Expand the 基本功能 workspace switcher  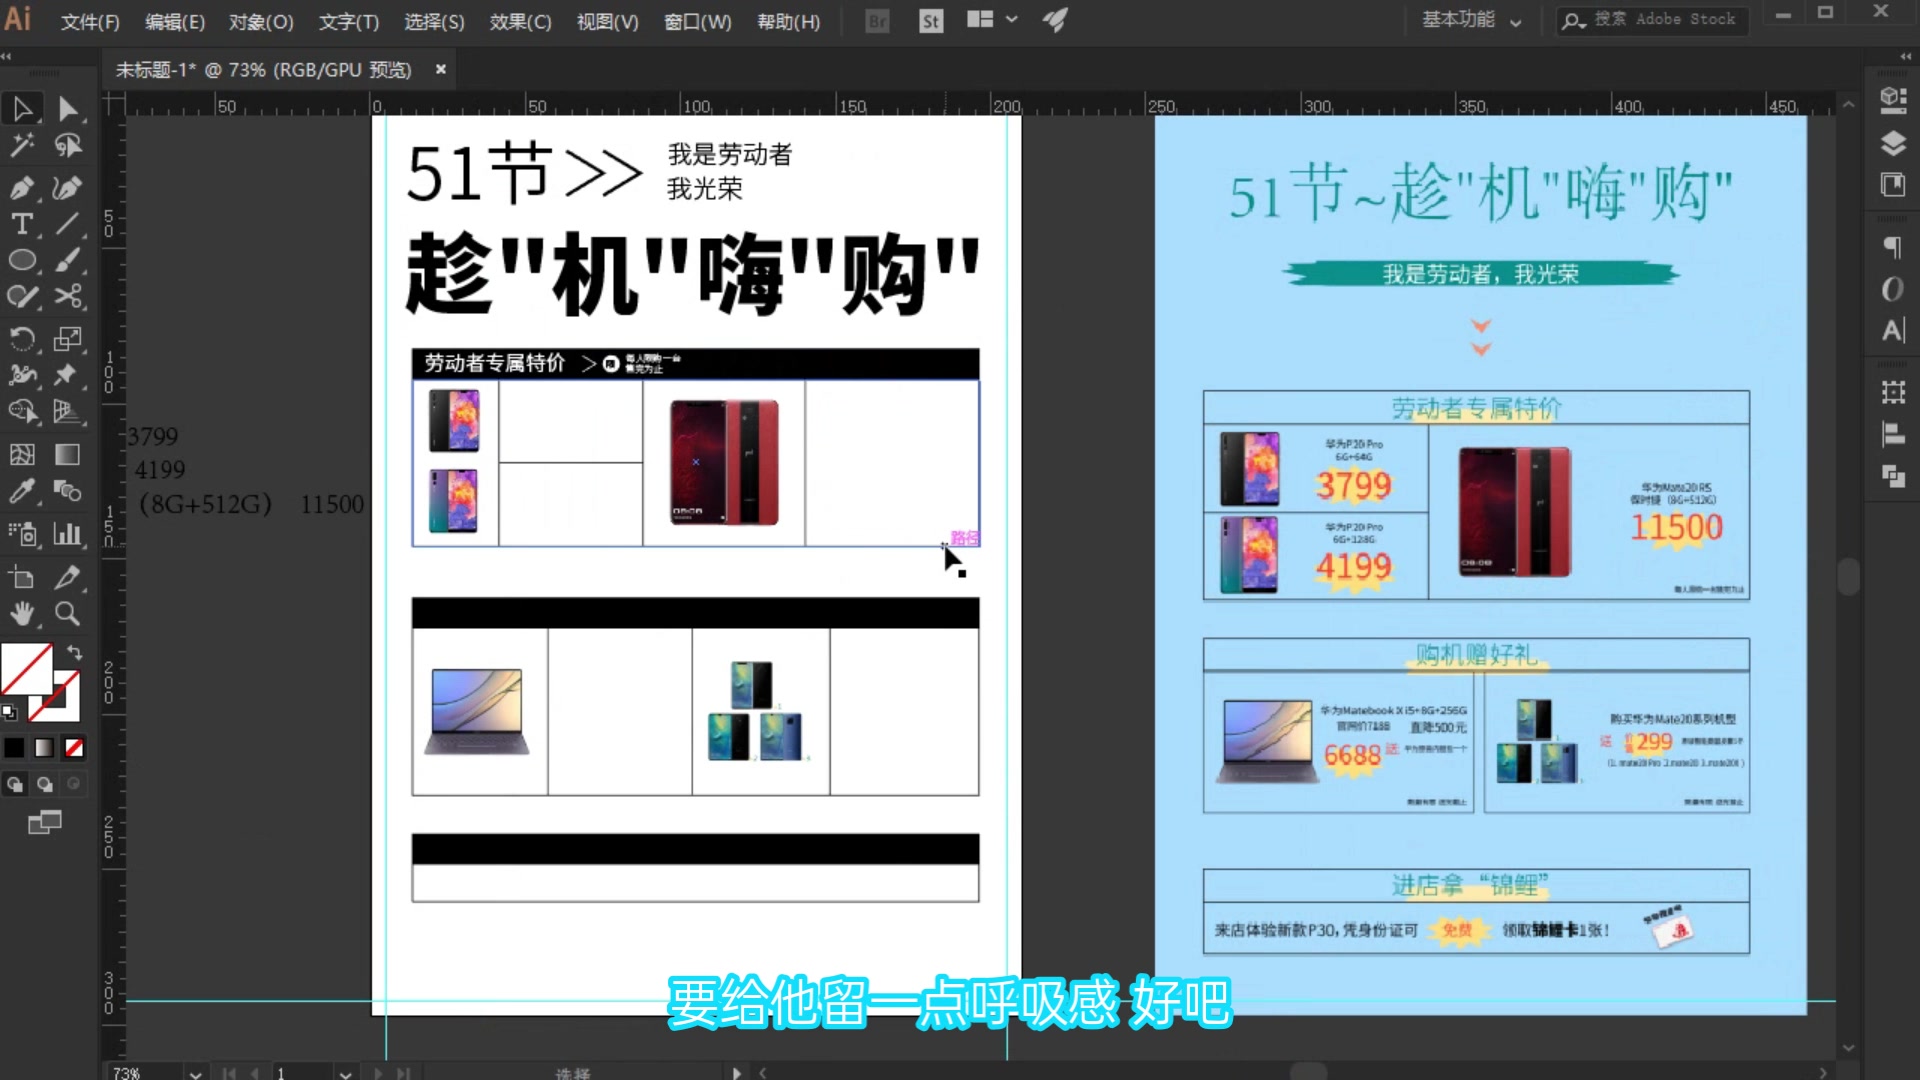tap(1471, 20)
